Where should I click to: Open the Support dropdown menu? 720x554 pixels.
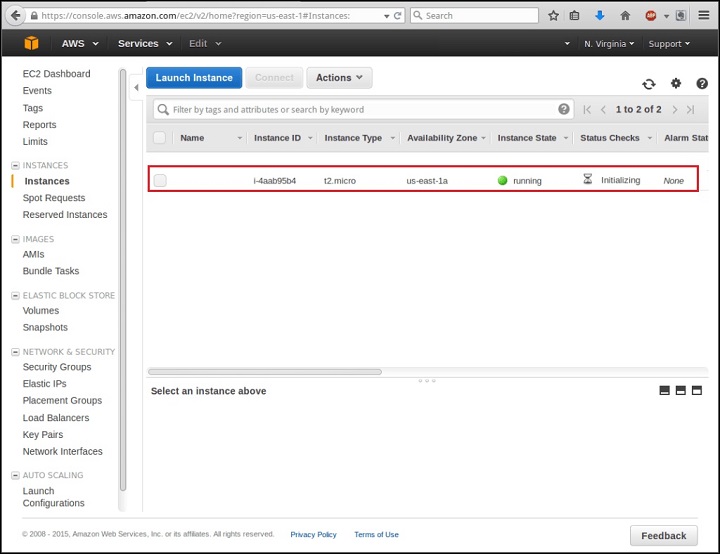[x=669, y=44]
